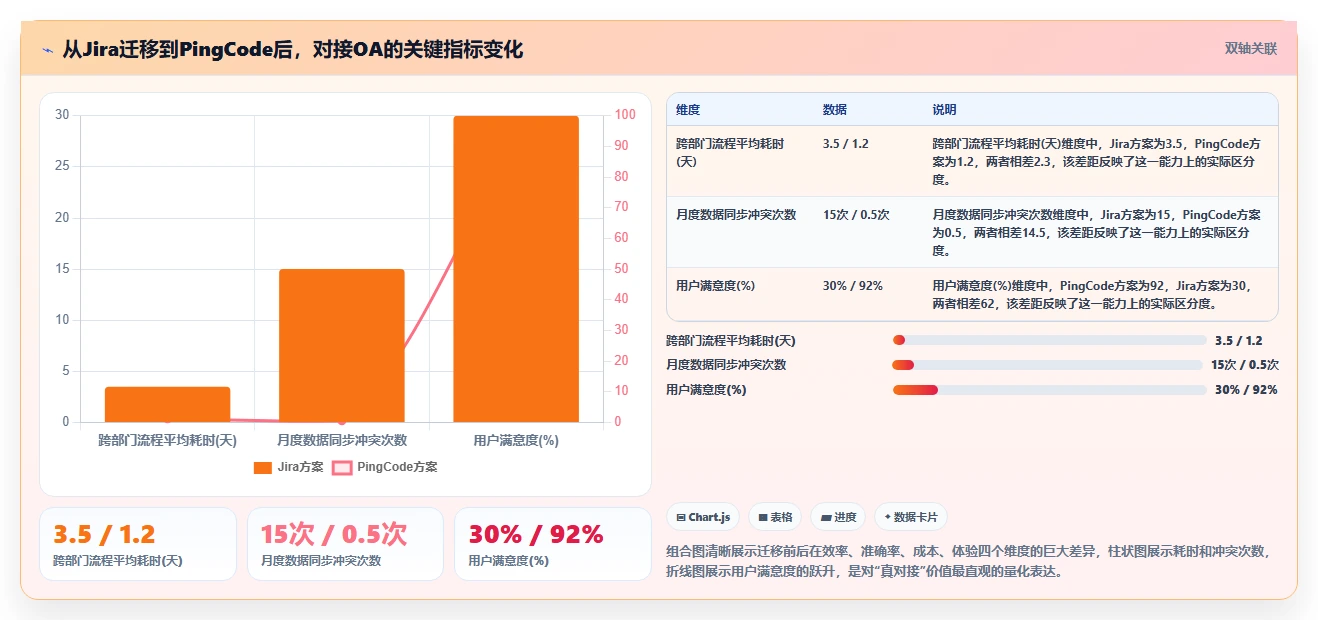Click the 30% / 92% value beside the progress bar
The width and height of the screenshot is (1318, 620).
coord(1246,390)
